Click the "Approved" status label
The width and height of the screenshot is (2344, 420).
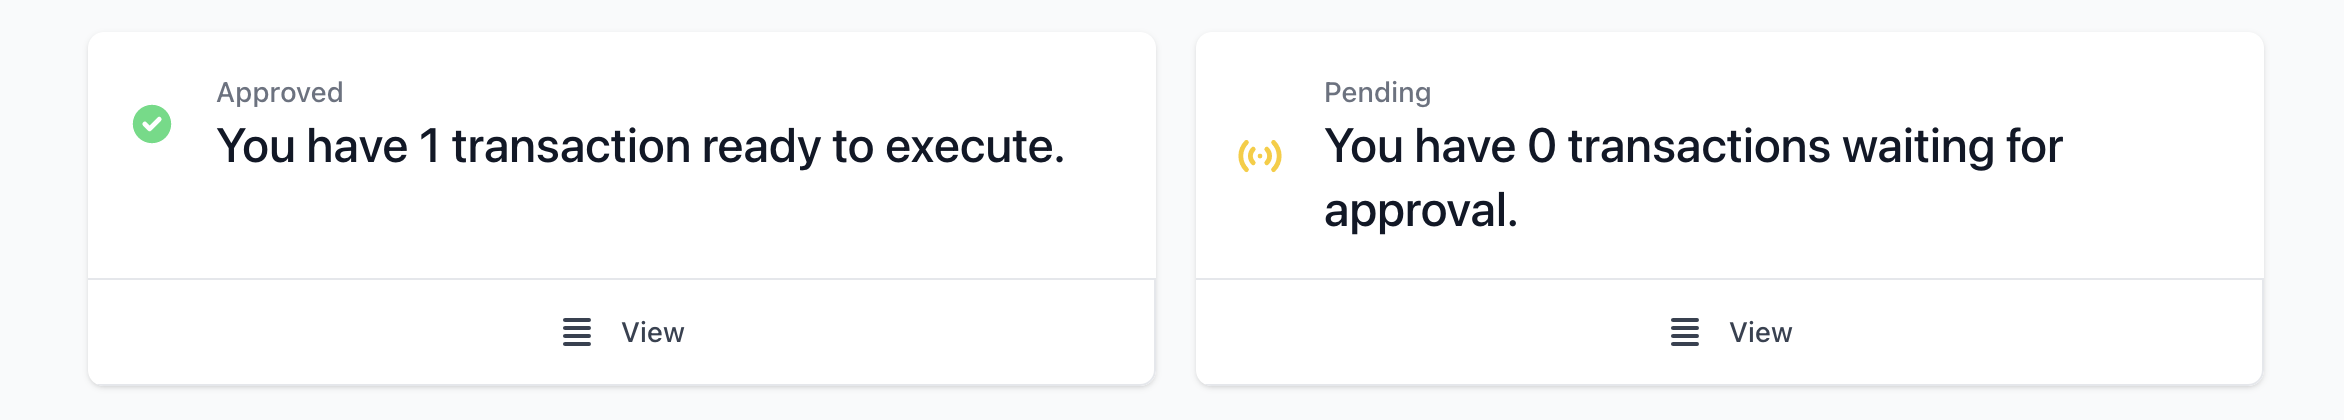pos(280,93)
